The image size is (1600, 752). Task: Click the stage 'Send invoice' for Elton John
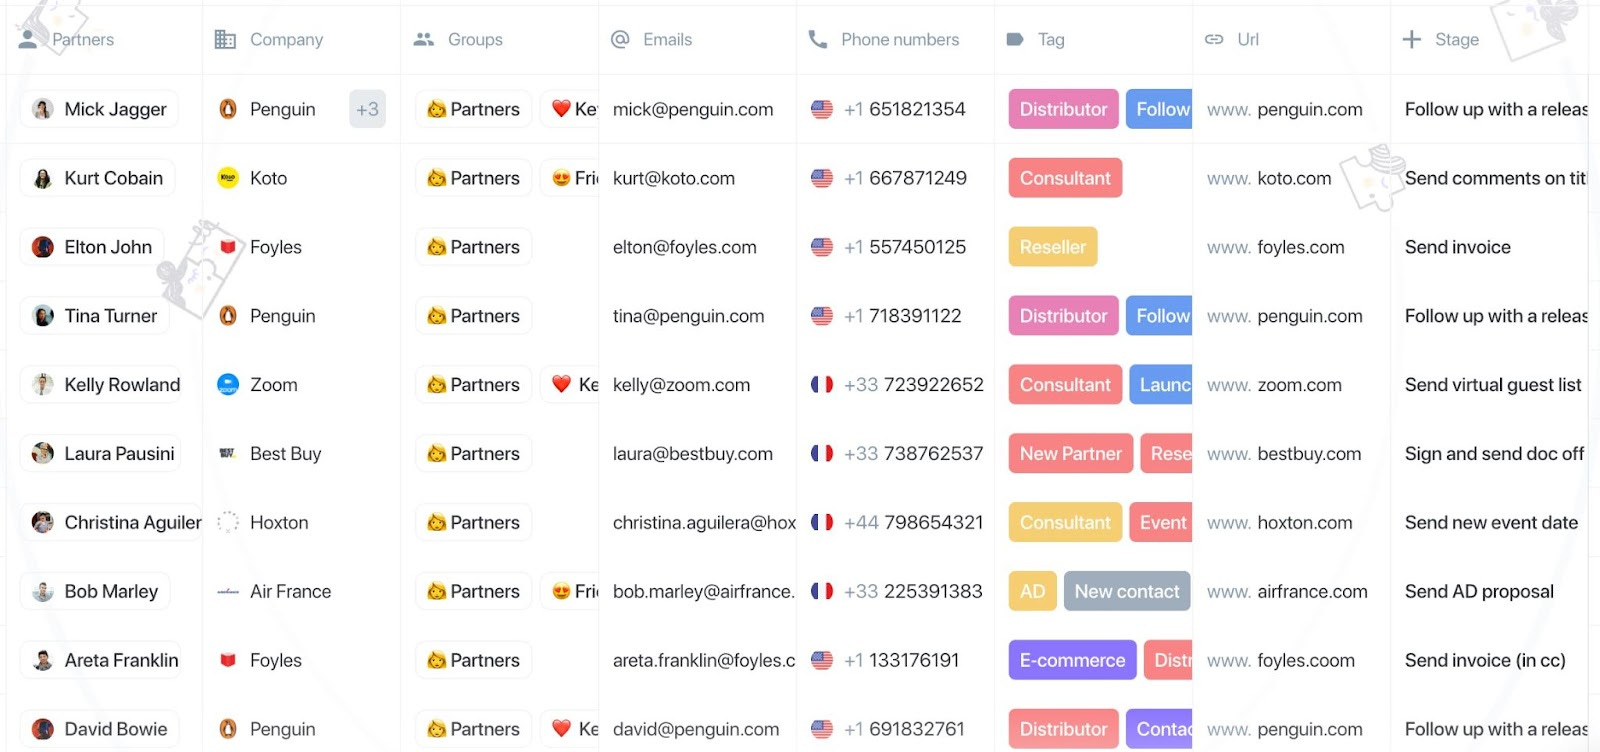click(x=1458, y=247)
